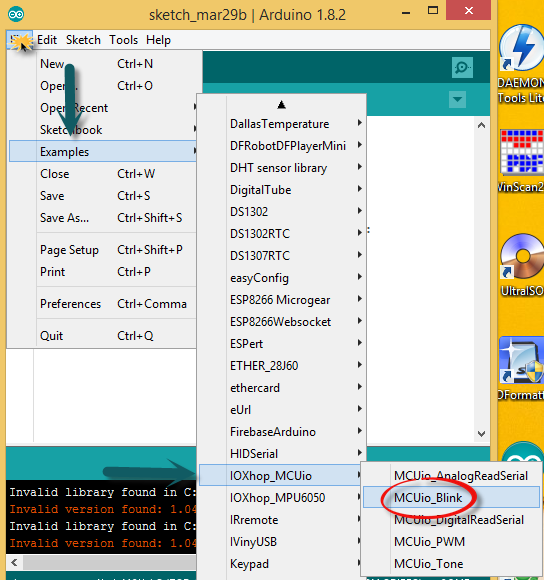Open FirebaseArduino examples submenu
Image resolution: width=544 pixels, height=580 pixels.
[282, 432]
